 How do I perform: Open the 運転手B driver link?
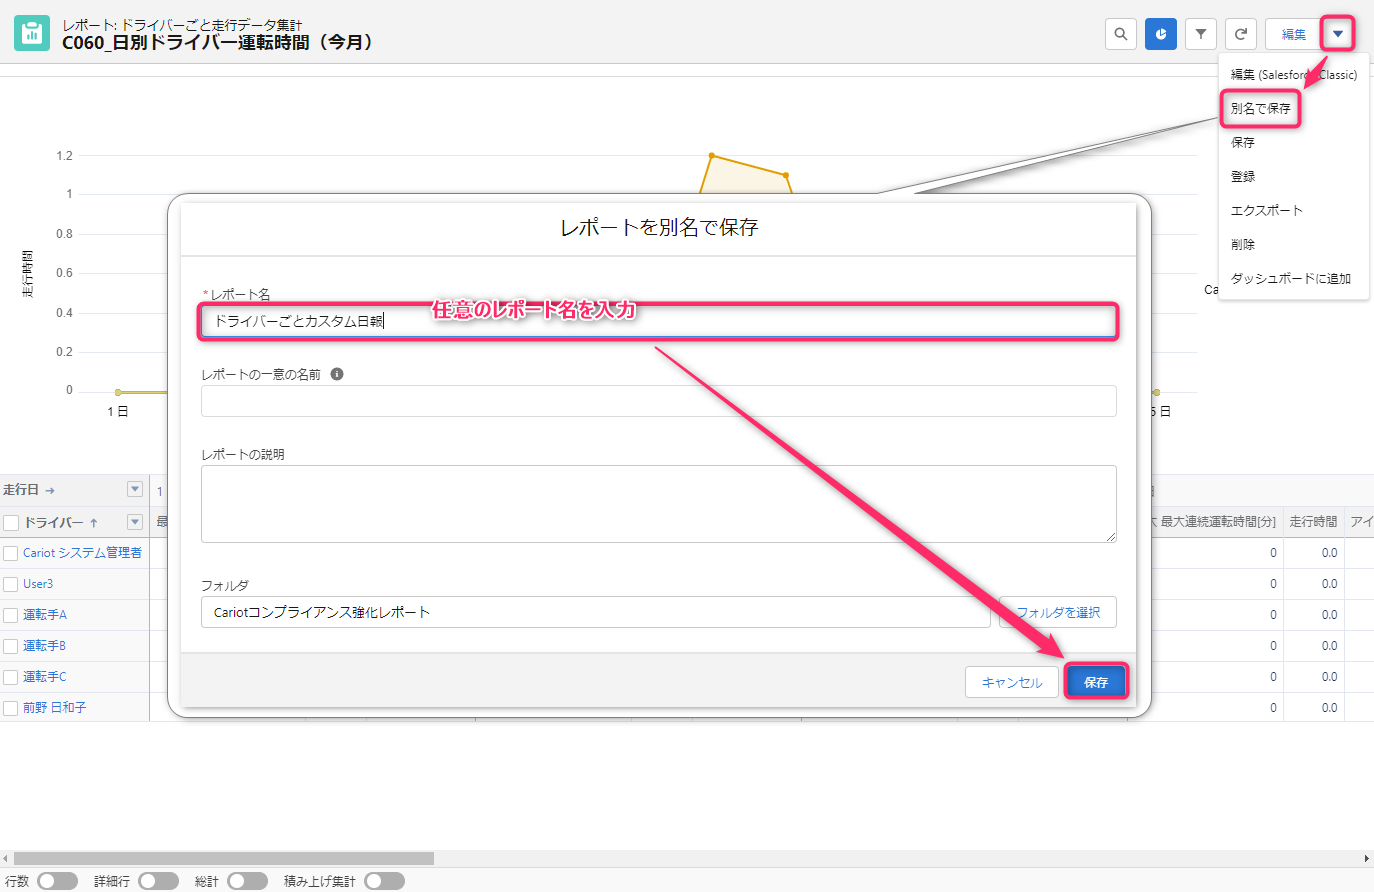[45, 646]
